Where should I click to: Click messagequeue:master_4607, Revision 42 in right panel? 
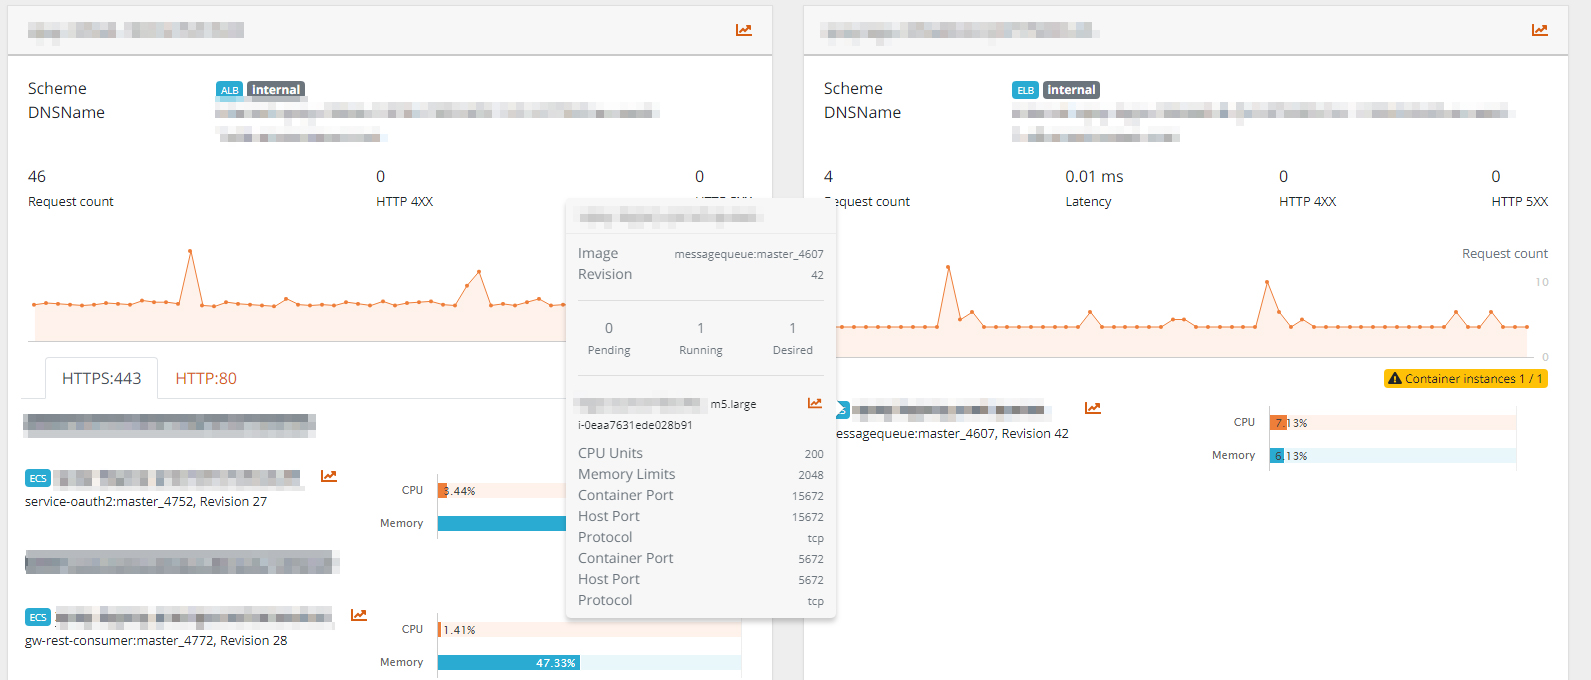click(x=952, y=434)
